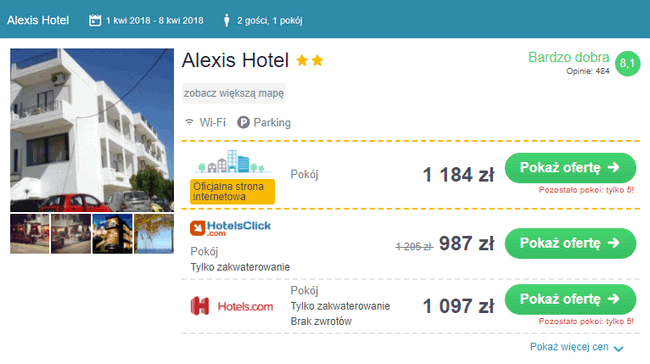Screen dimensions: 650x364
Task: Open zobacz większą mapę link
Action: 234,93
